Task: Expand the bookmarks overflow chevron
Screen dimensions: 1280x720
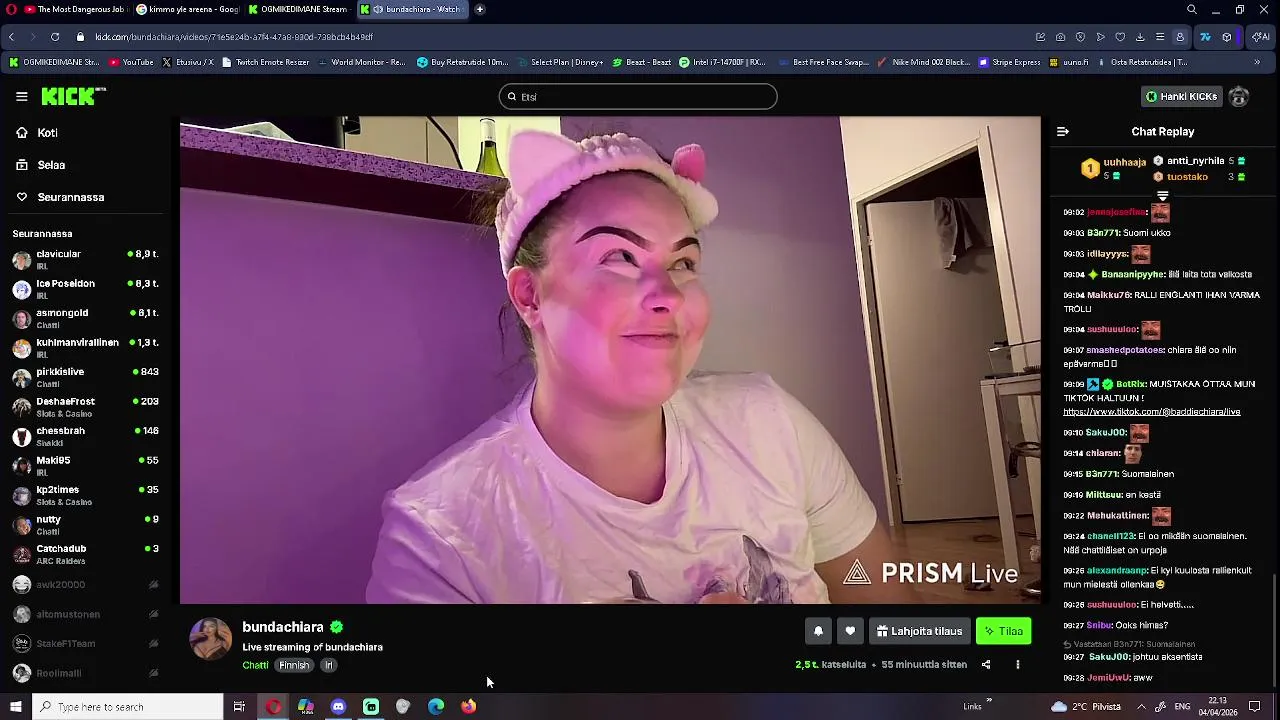Action: (x=1257, y=62)
